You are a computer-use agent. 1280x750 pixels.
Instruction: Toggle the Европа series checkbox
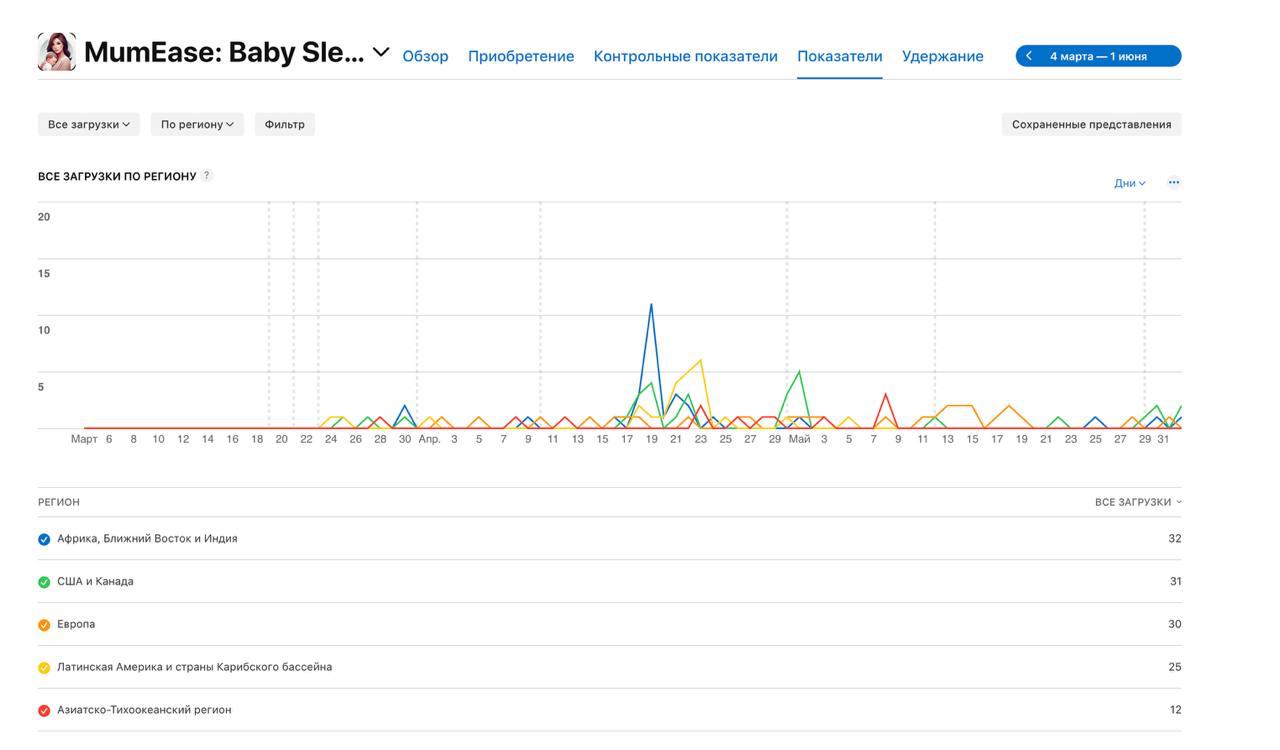coord(44,625)
